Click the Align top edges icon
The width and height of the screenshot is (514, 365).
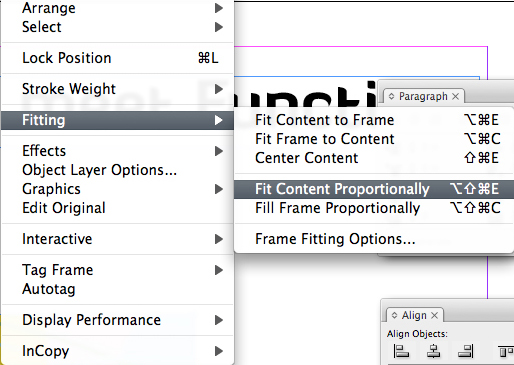[506, 351]
